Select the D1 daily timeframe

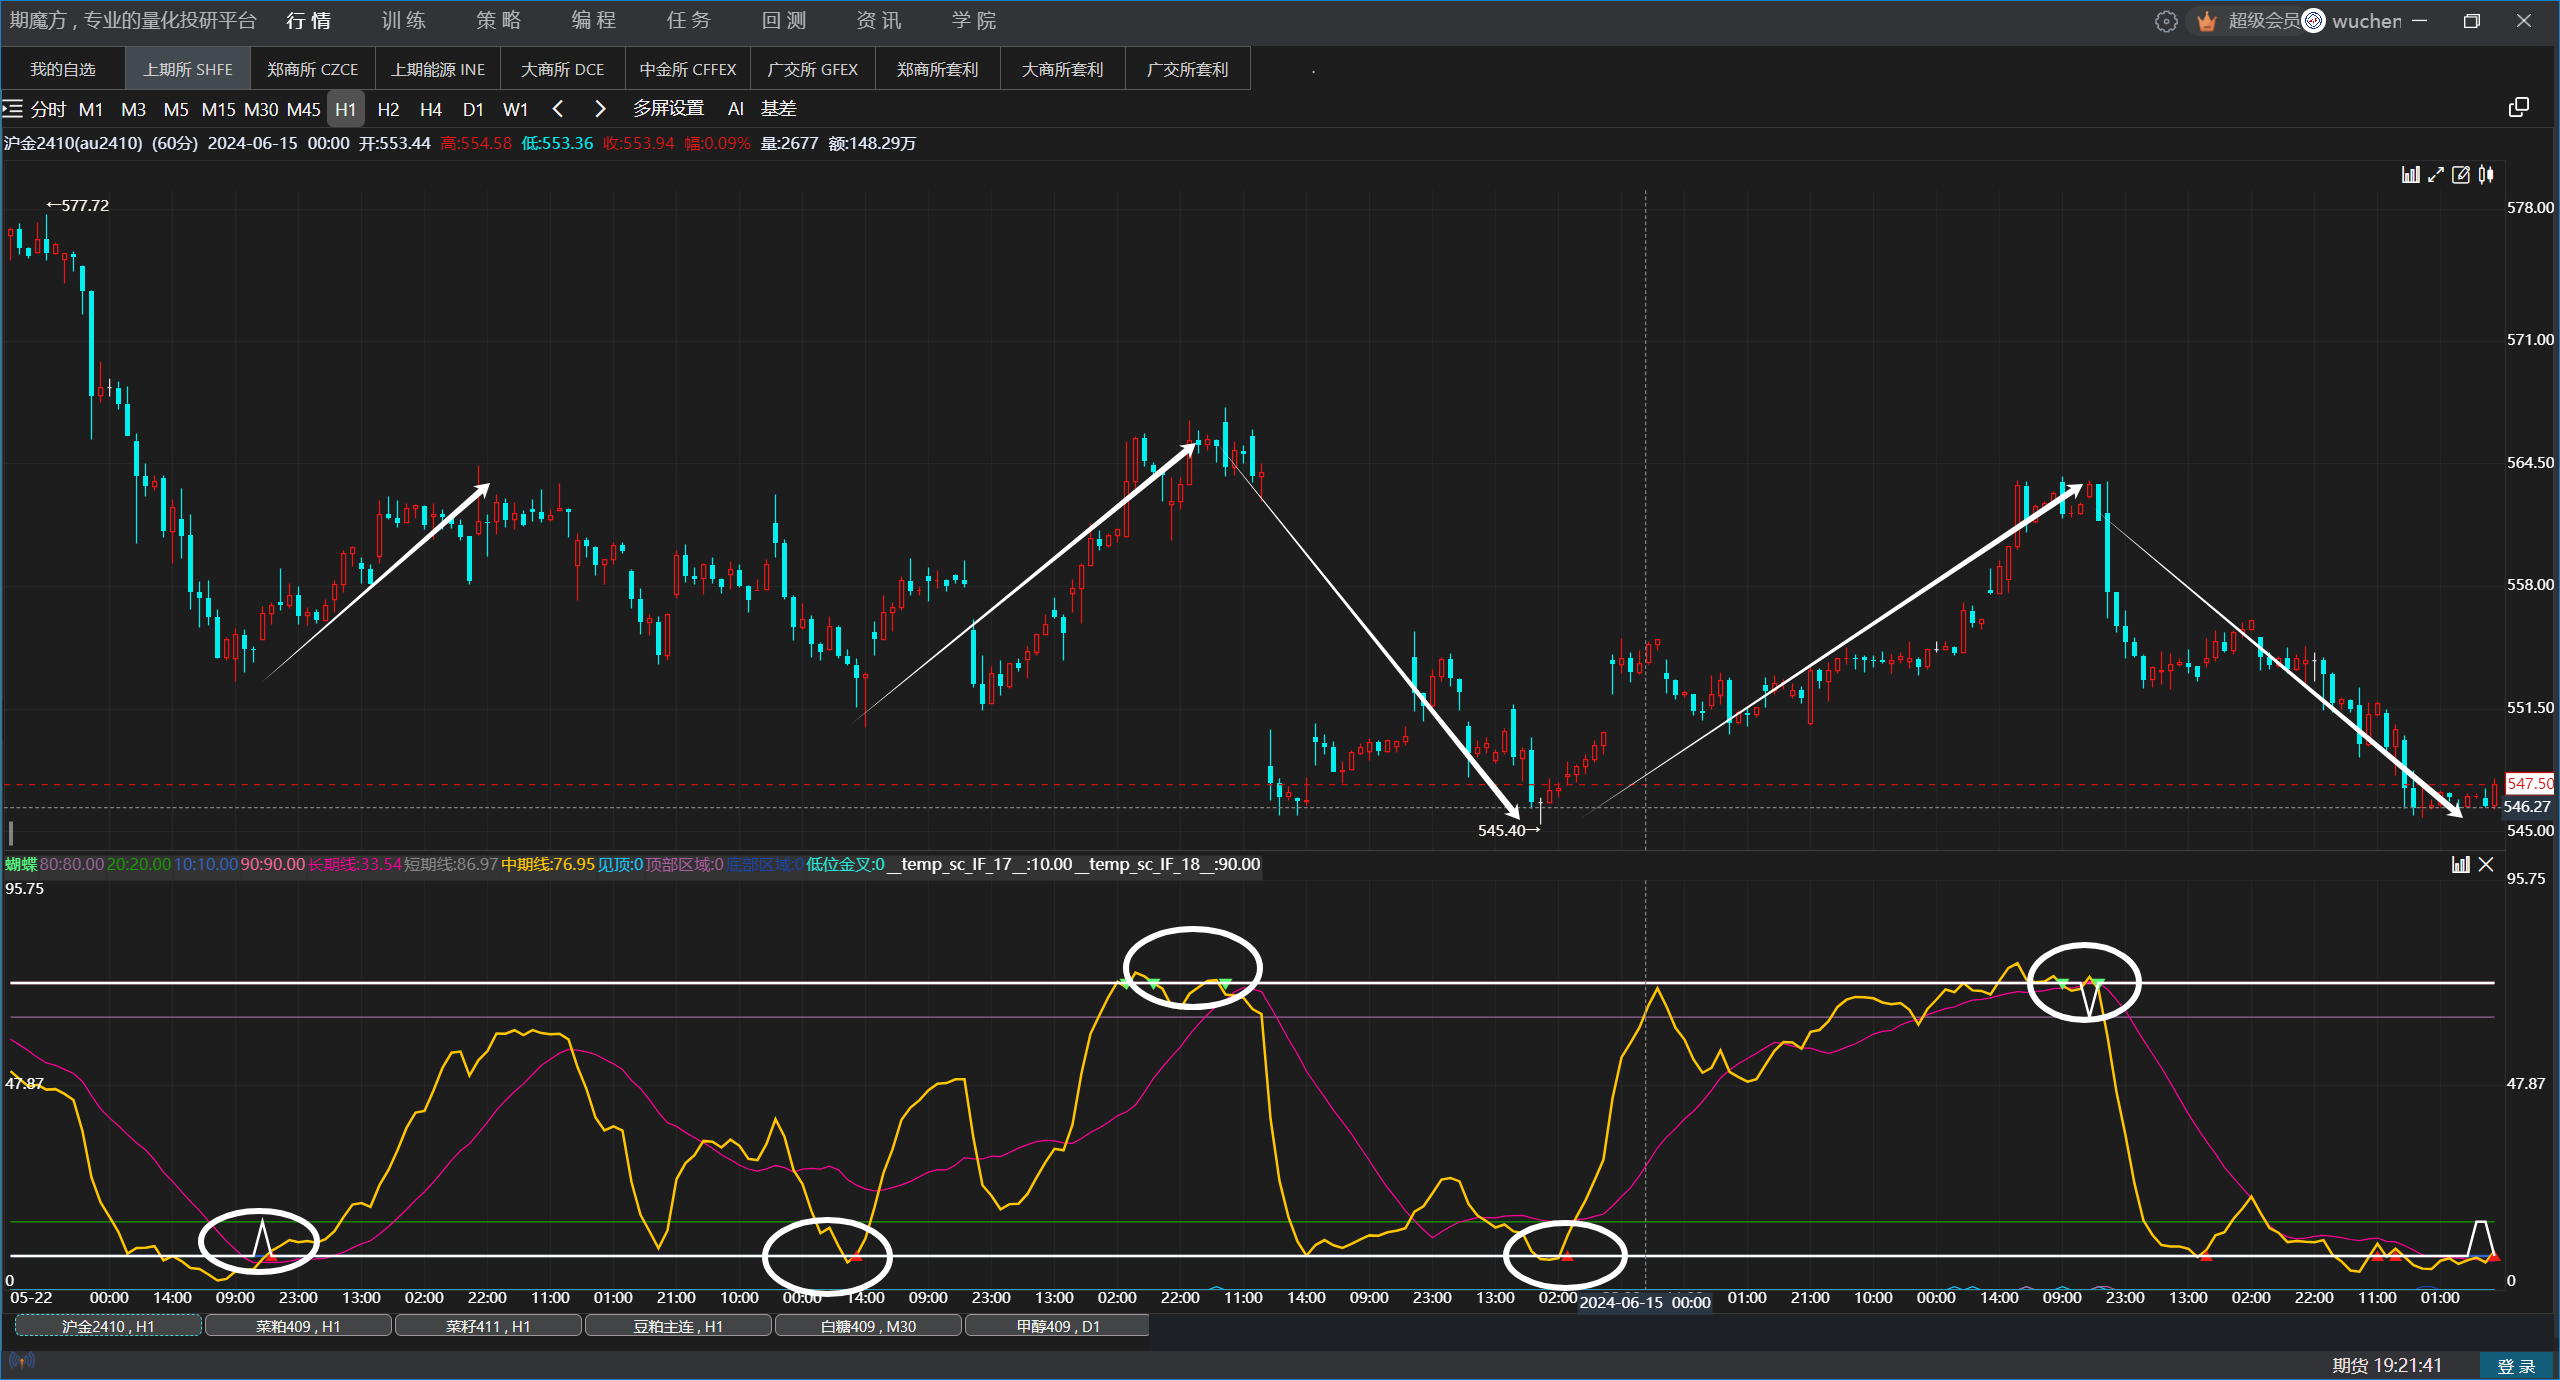point(473,109)
